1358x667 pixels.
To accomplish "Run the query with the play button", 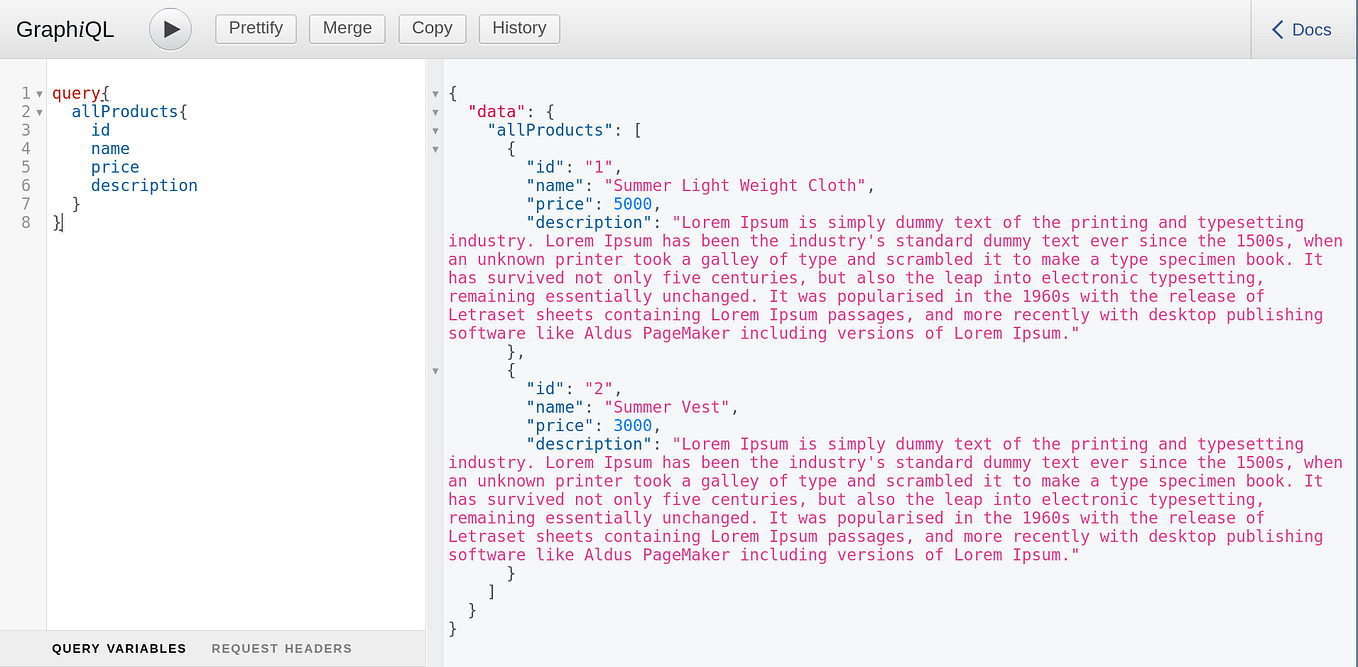I will click(170, 29).
